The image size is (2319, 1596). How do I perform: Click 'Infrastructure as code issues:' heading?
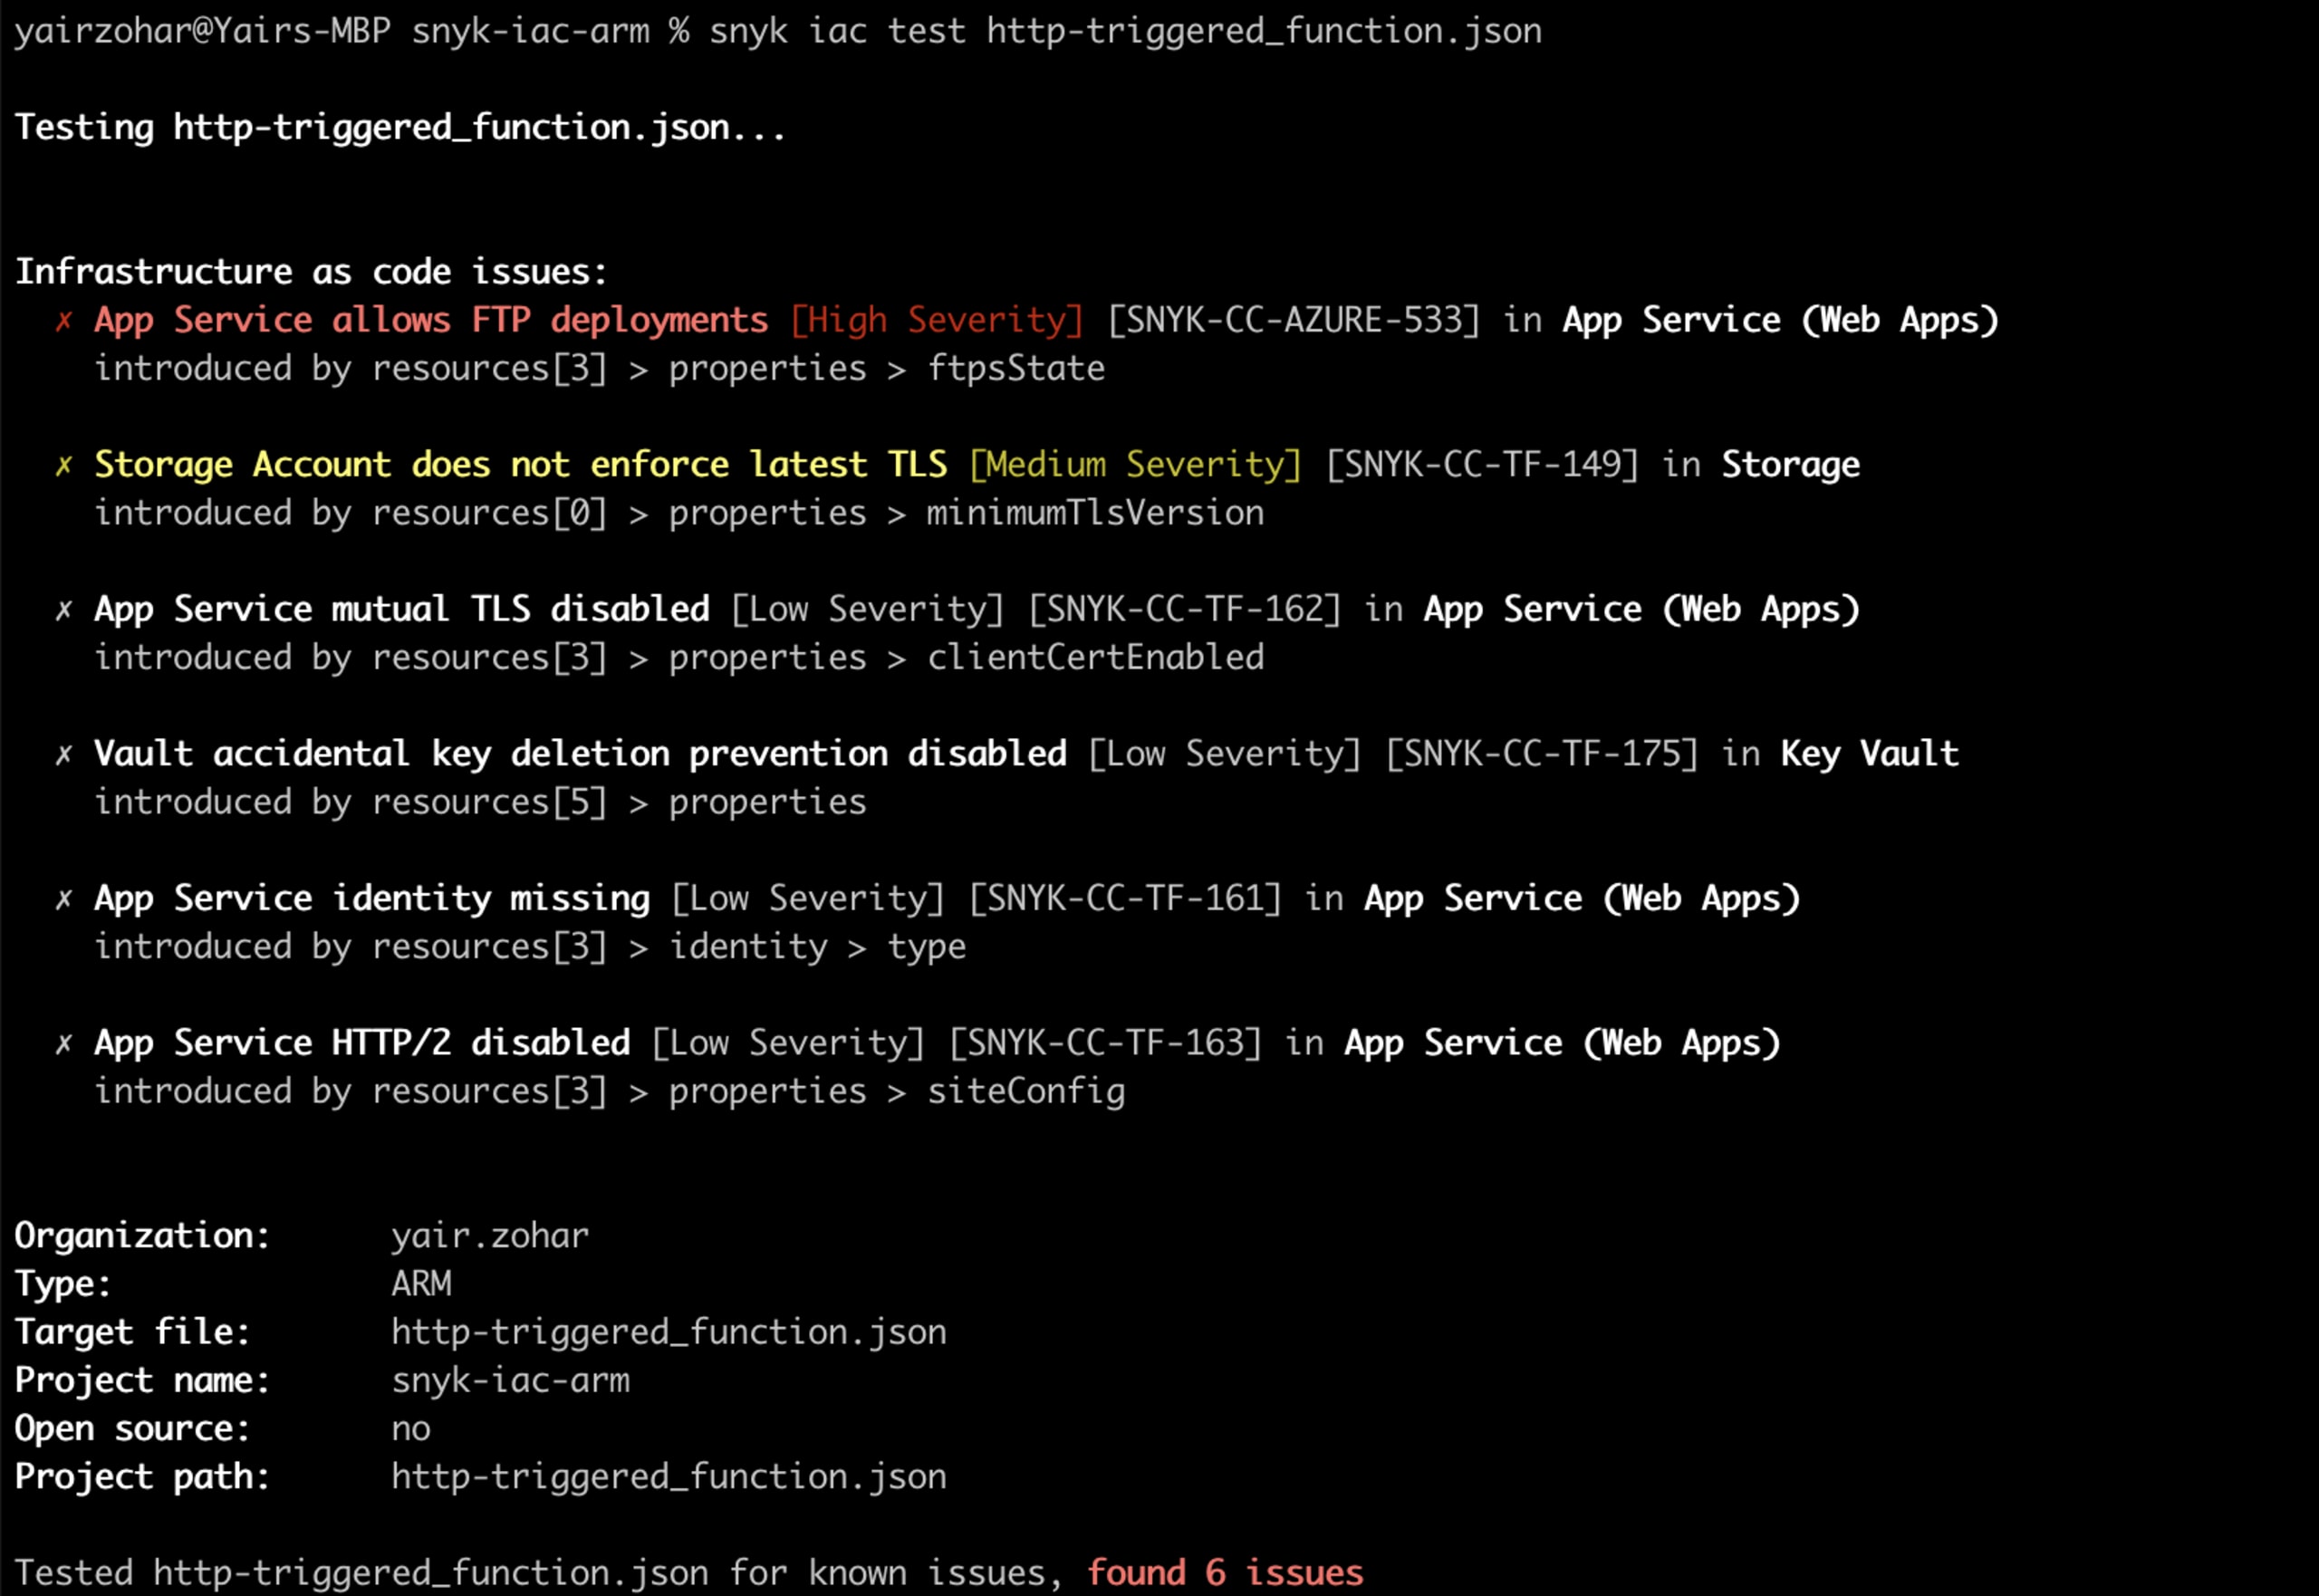[x=311, y=272]
